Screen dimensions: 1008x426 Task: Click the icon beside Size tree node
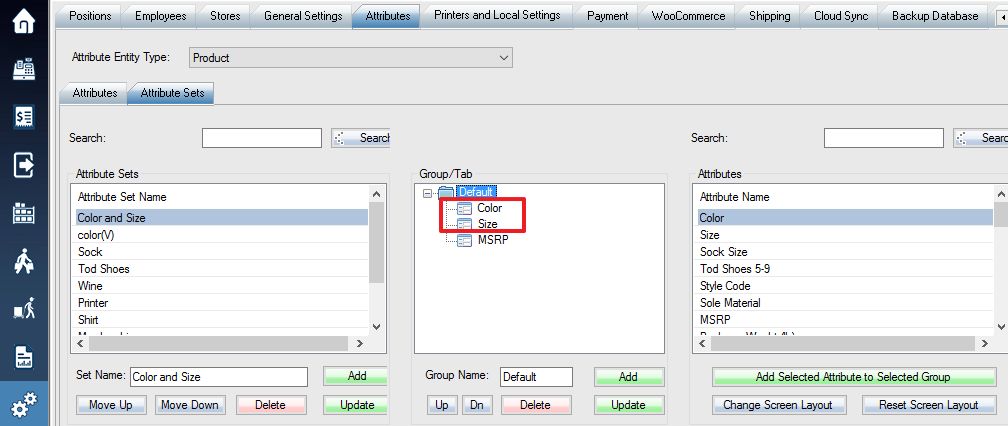[465, 224]
